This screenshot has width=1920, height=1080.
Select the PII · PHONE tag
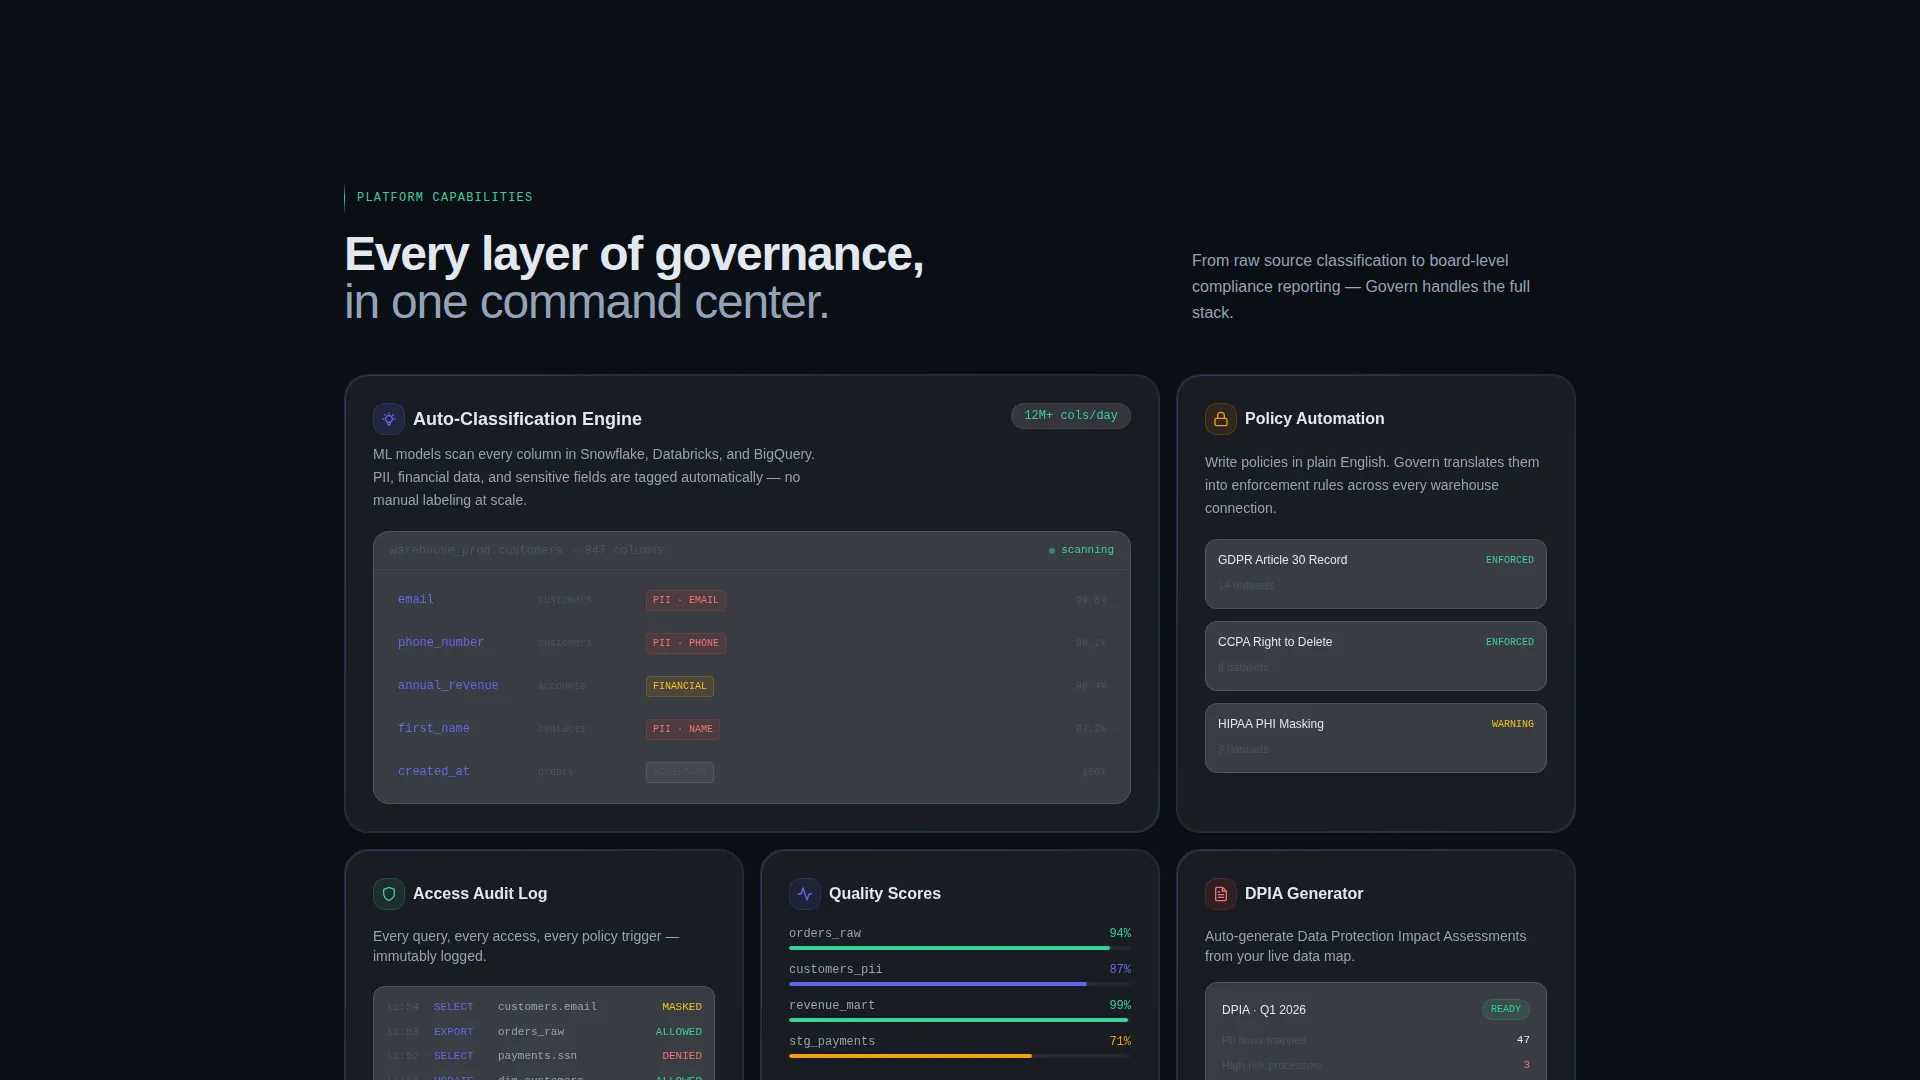point(686,643)
